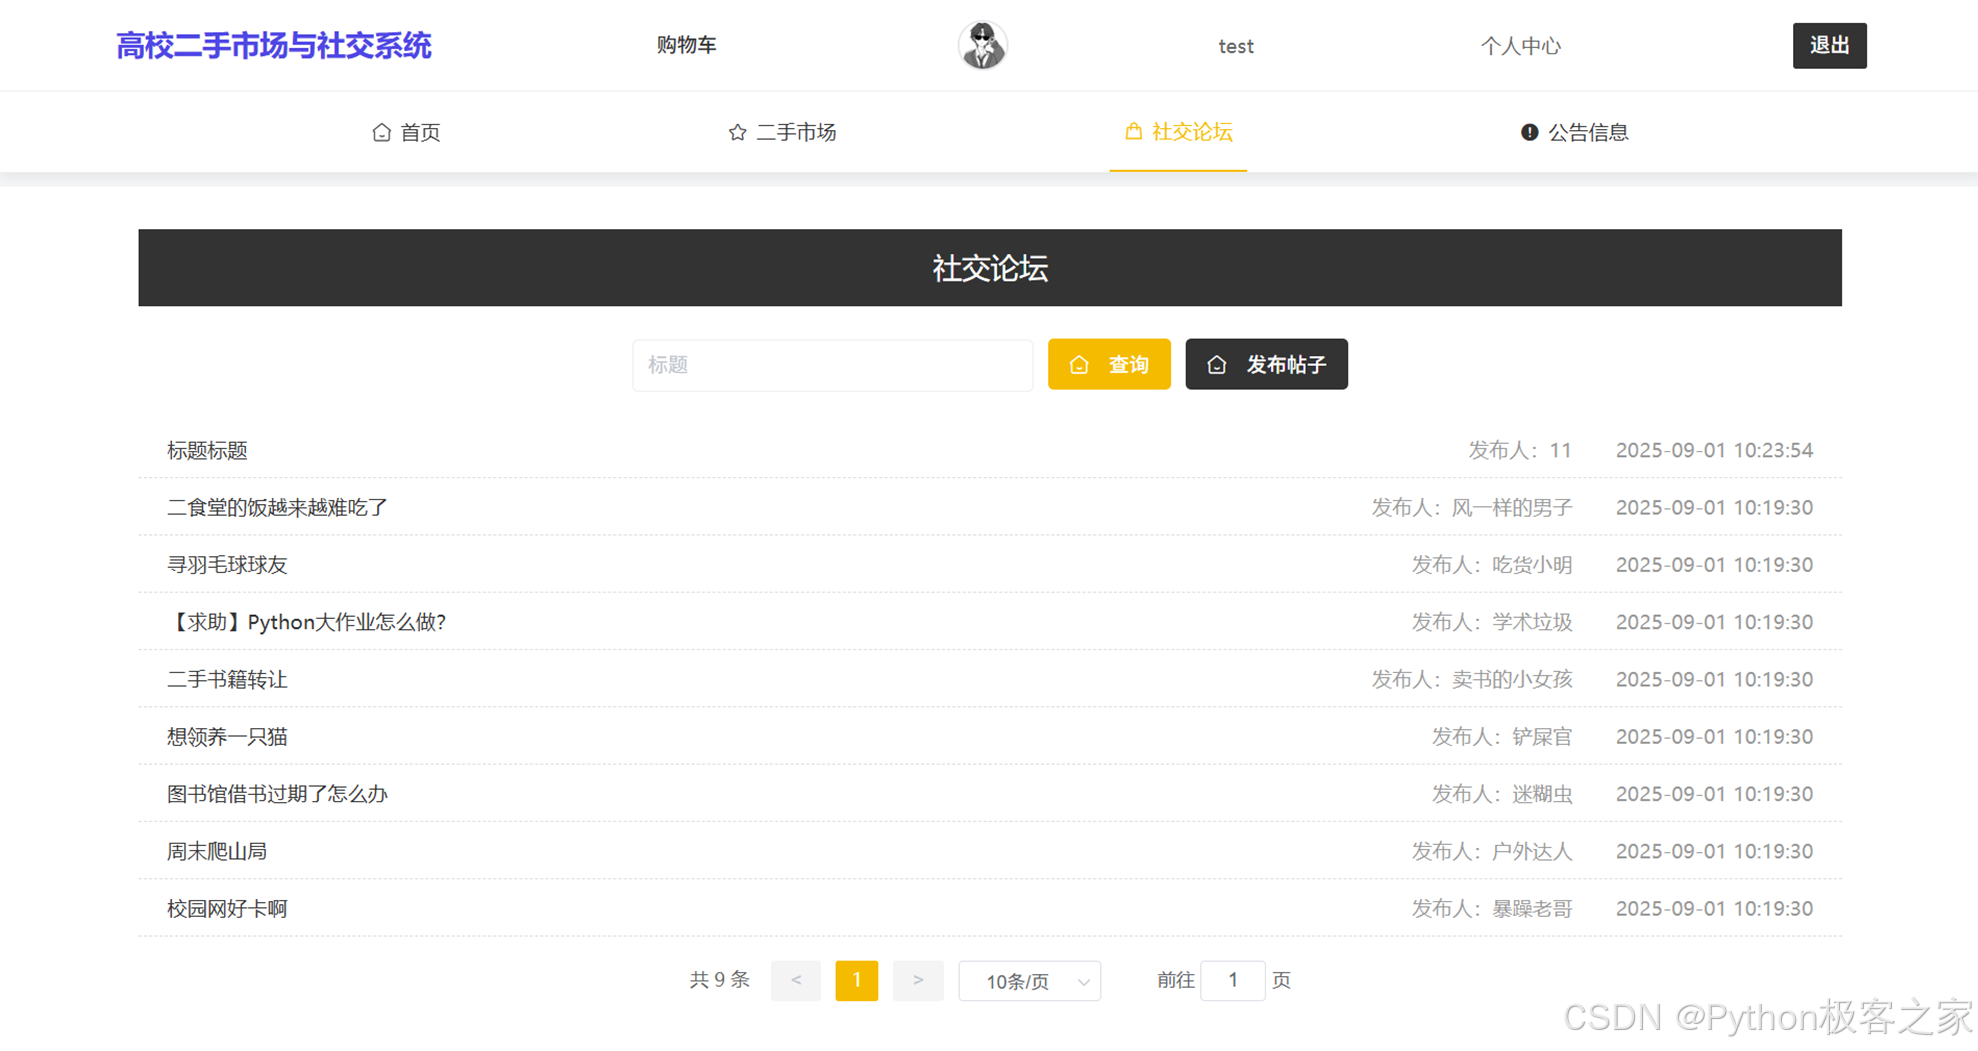Click the author 风一样的男子
The image size is (1978, 1051).
click(1512, 507)
